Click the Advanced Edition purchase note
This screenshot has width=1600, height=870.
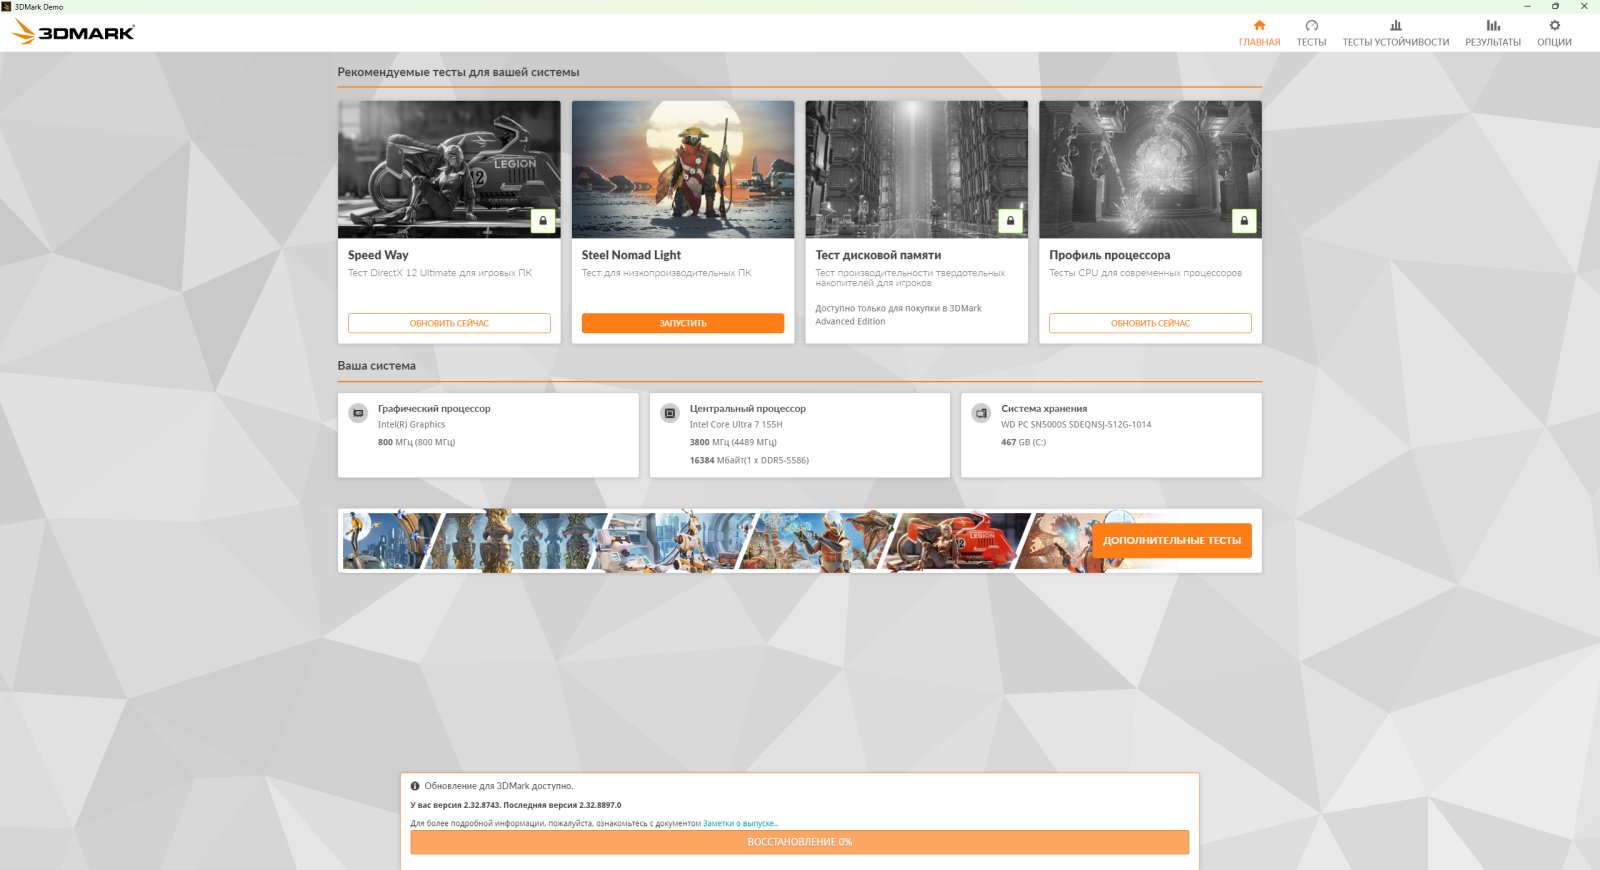point(898,315)
